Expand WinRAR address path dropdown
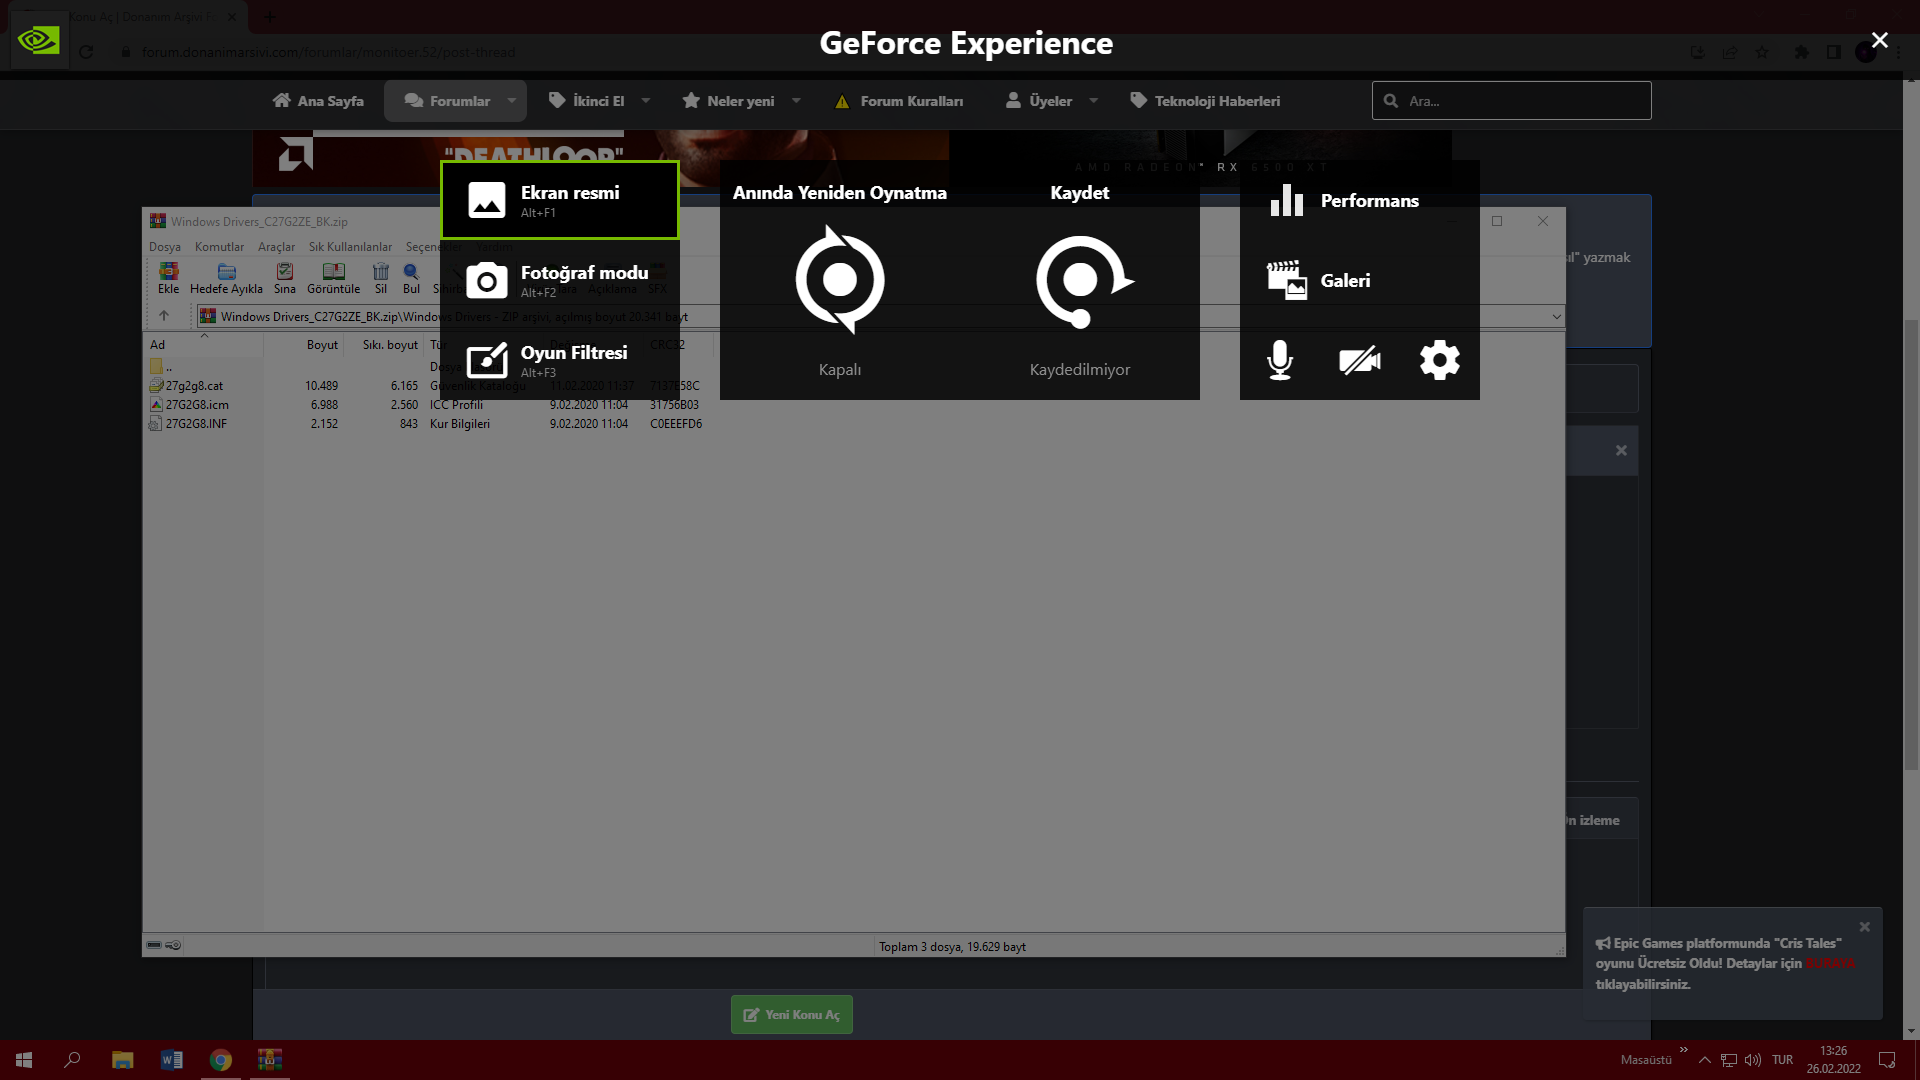This screenshot has height=1080, width=1920. click(1556, 317)
